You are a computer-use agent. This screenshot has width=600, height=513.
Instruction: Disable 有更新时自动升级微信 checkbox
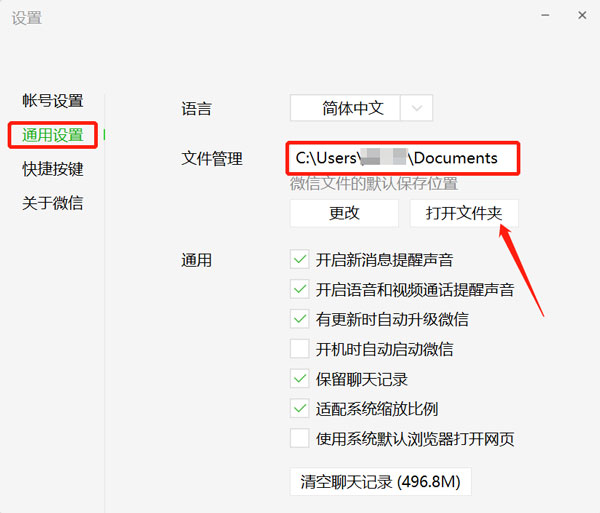click(300, 319)
